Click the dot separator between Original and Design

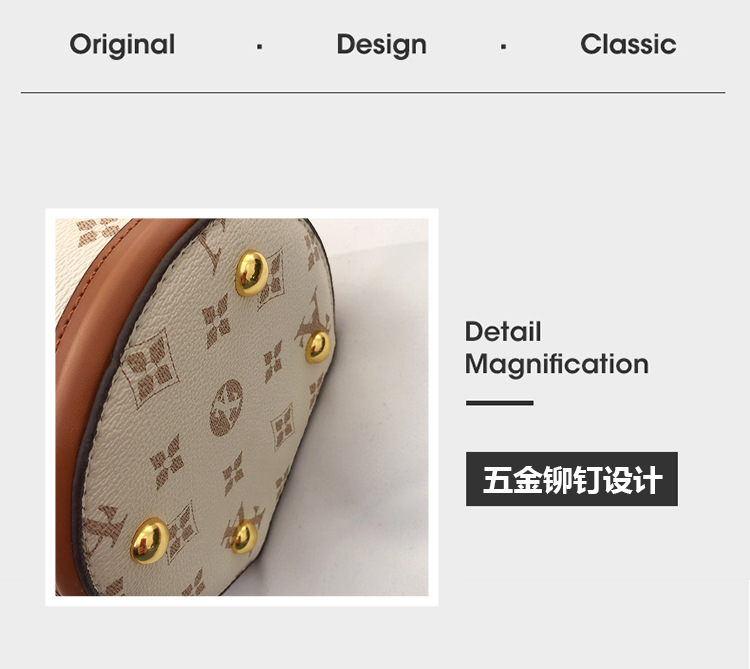tap(259, 46)
